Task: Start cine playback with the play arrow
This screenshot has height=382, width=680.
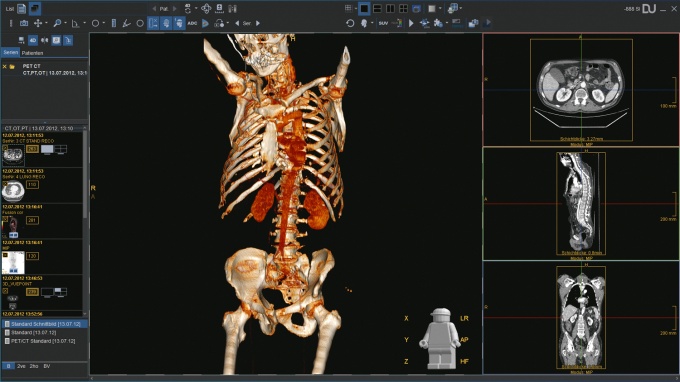Action: [411, 23]
